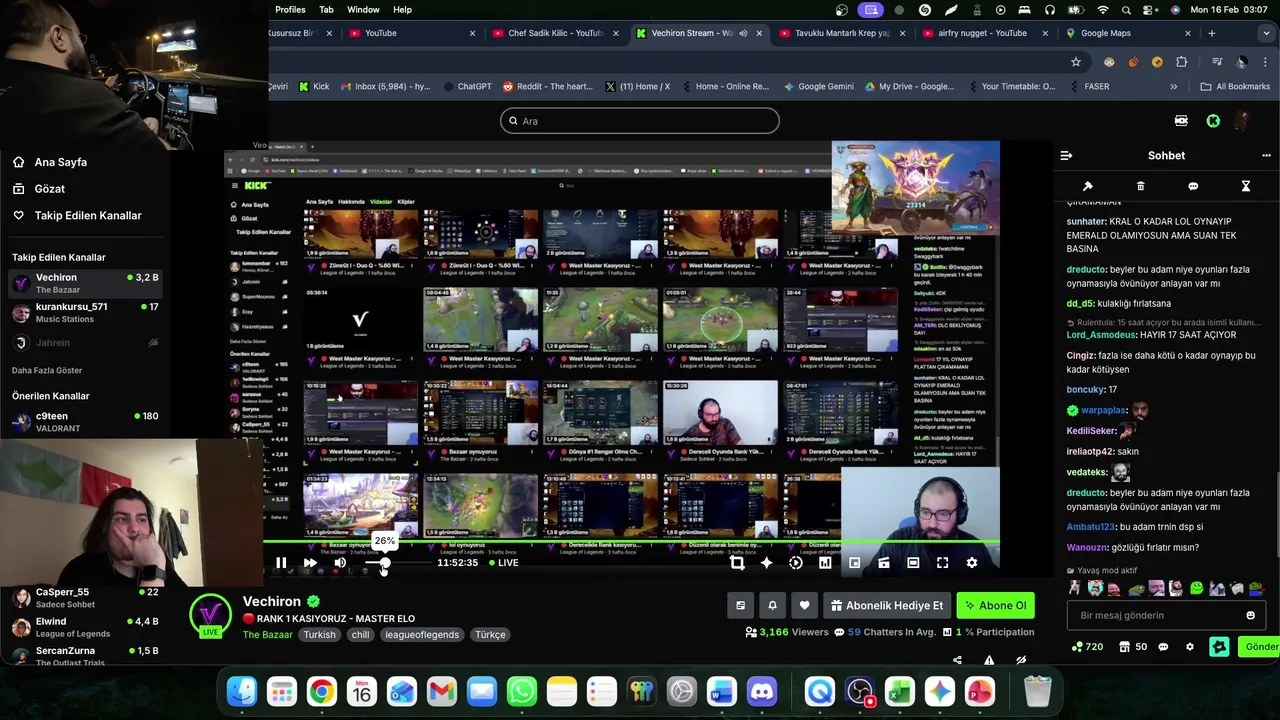Toggle theater mode in the player
Image resolution: width=1280 pixels, height=720 pixels.
(x=913, y=563)
